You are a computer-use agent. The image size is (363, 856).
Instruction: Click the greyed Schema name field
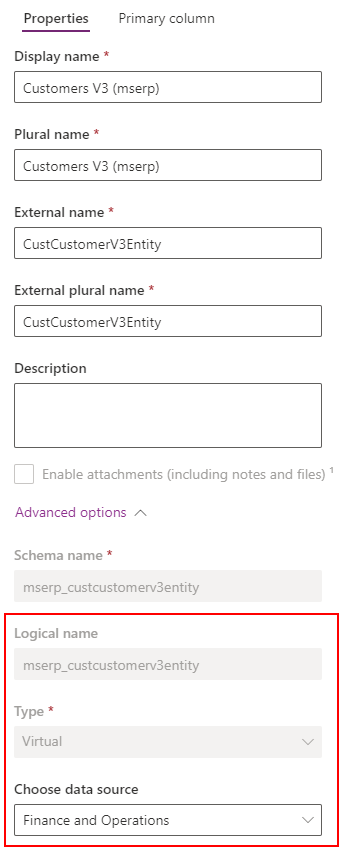click(168, 586)
